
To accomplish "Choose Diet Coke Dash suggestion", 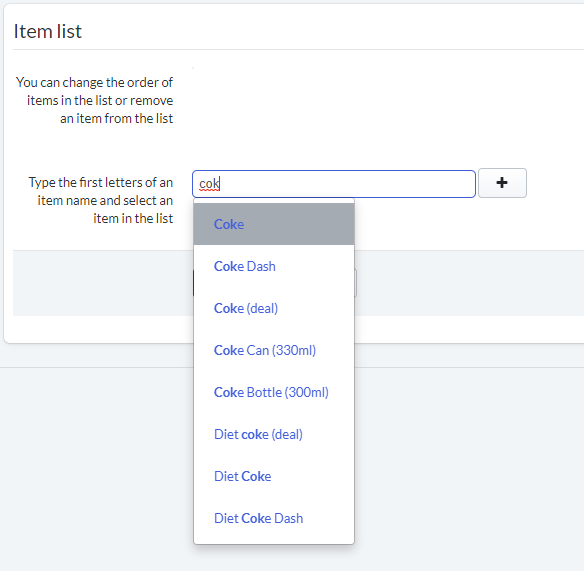I will click(274, 518).
